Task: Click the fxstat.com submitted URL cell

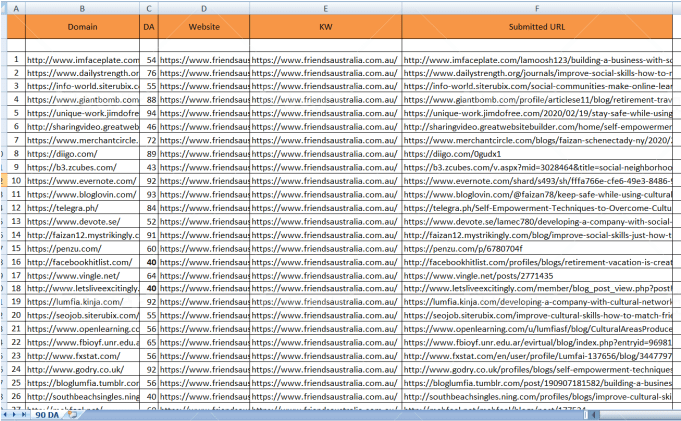Action: [537, 355]
